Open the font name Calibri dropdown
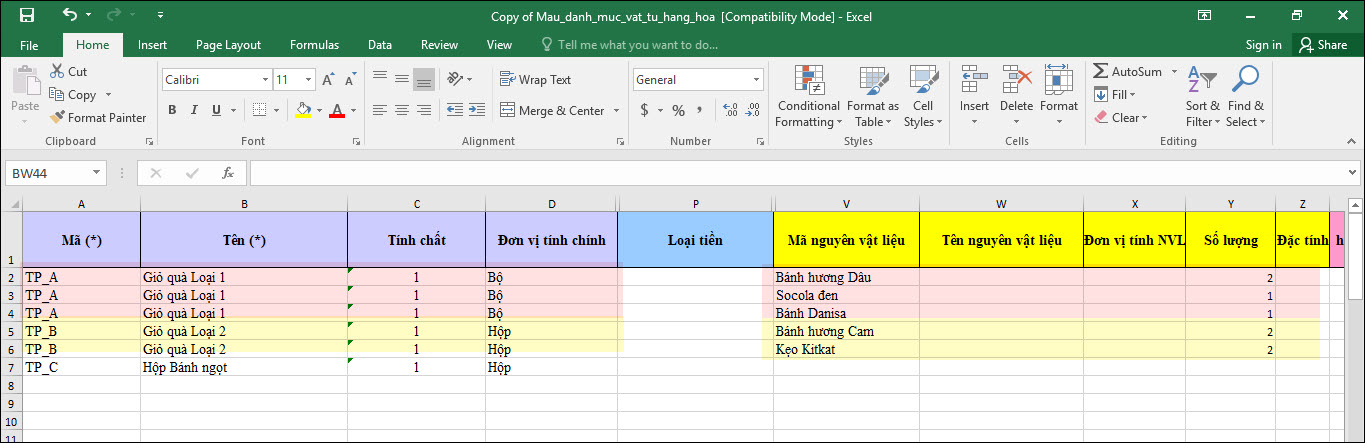This screenshot has height=443, width=1365. (265, 80)
